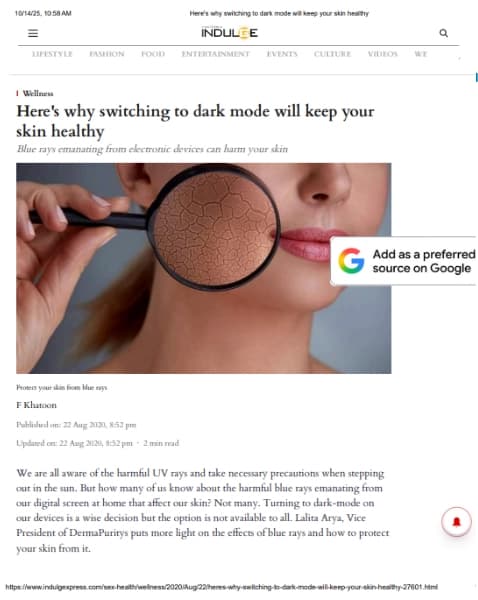Image resolution: width=478 pixels, height=600 pixels.
Task: Click the search magnifier icon
Action: coord(444,33)
